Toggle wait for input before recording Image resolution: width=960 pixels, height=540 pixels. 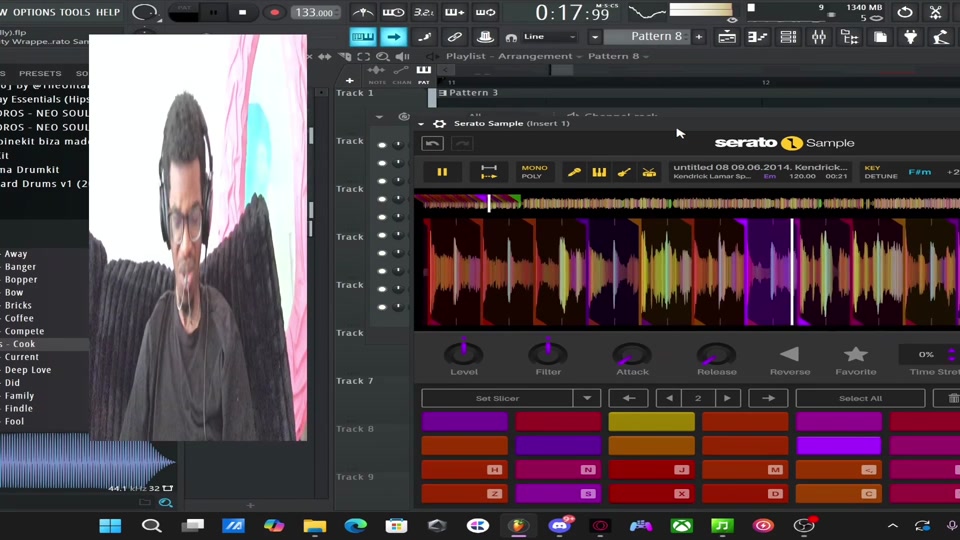(393, 12)
